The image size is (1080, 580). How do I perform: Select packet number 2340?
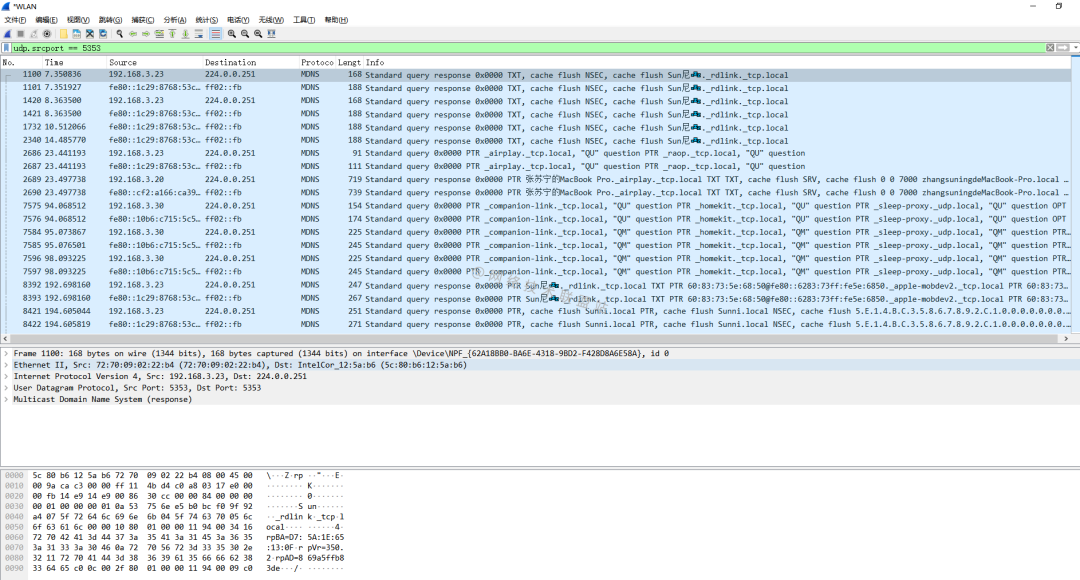pyautogui.click(x=535, y=140)
